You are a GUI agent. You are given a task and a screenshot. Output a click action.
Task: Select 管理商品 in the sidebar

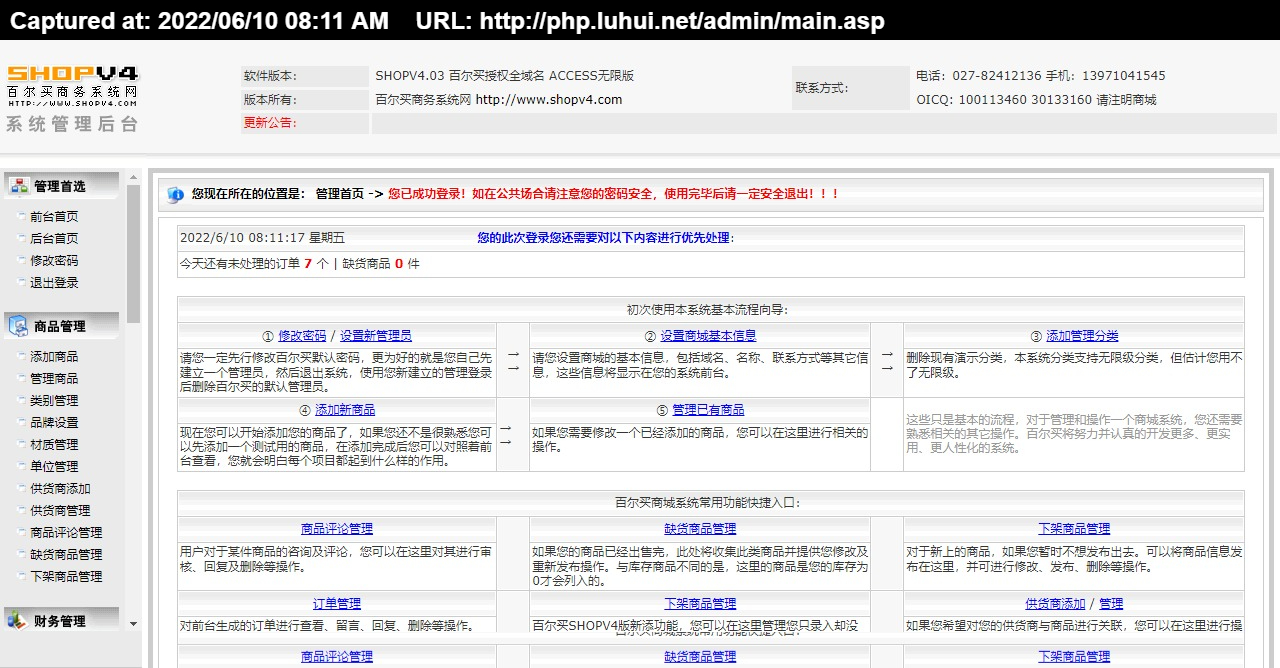(54, 378)
